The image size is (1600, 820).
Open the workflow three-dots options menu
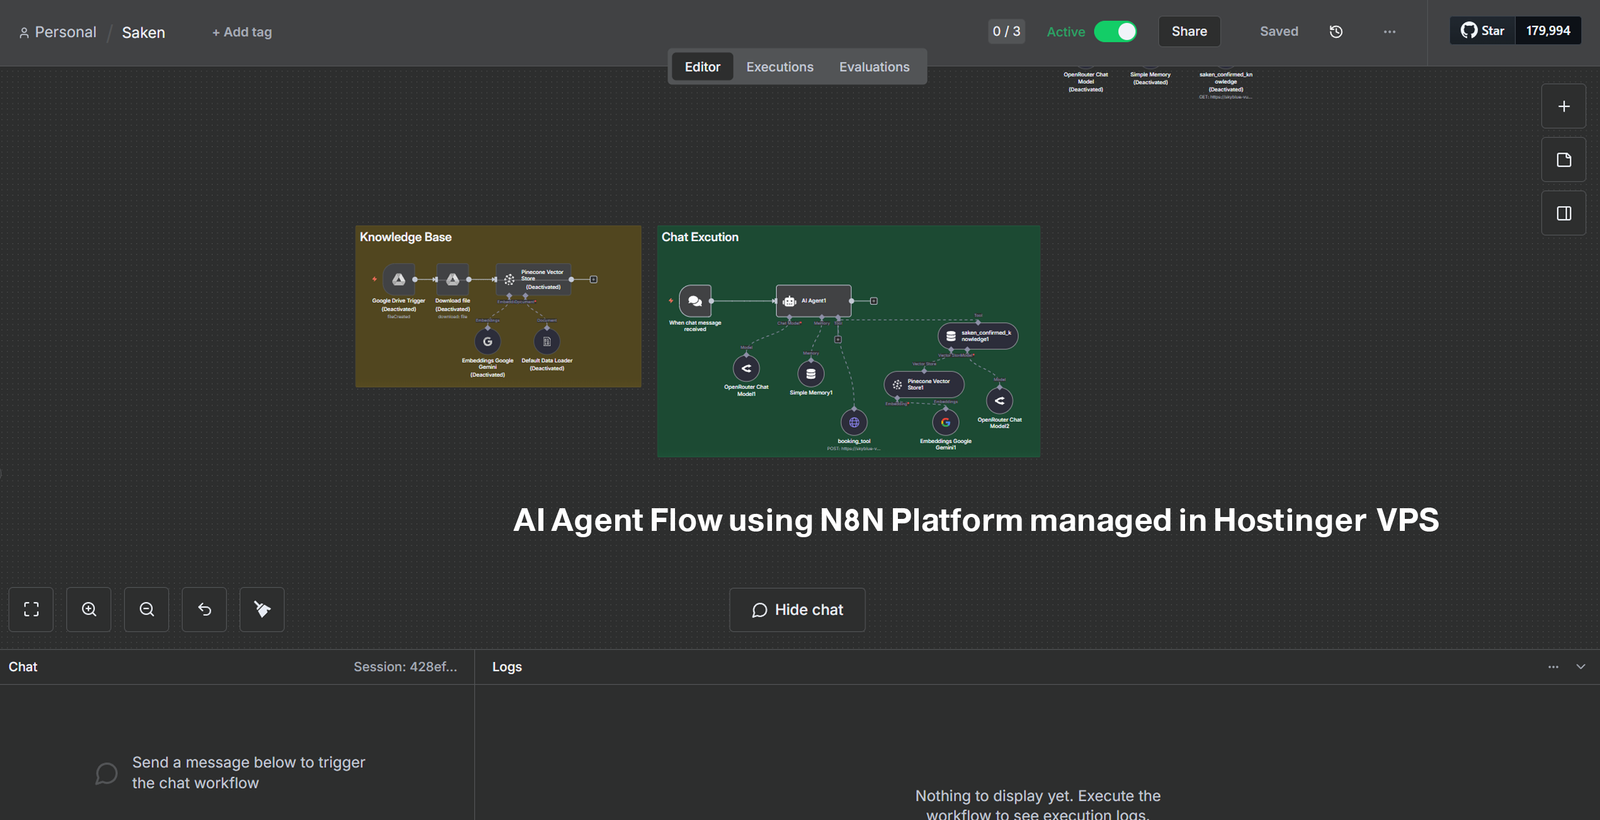1389,32
